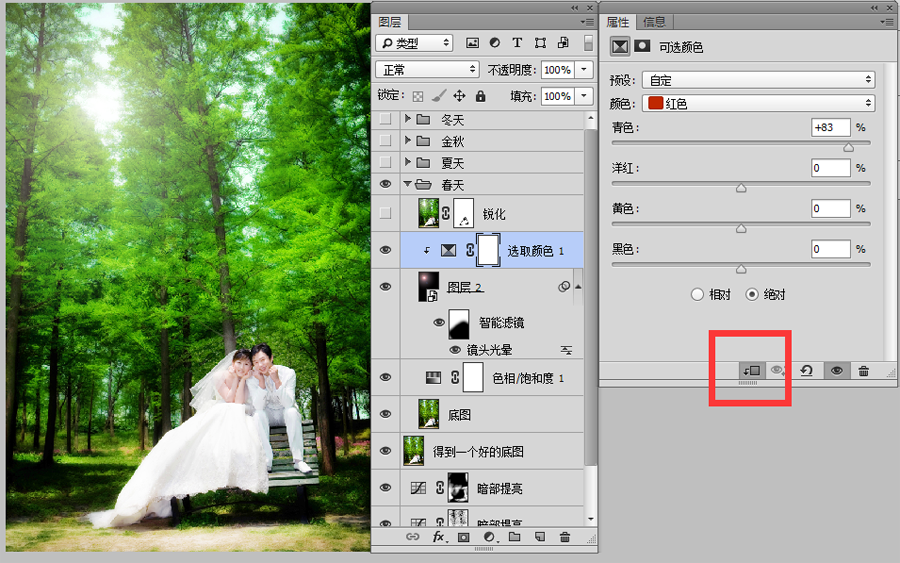
Task: Lock all padlock icon
Action: (x=480, y=96)
